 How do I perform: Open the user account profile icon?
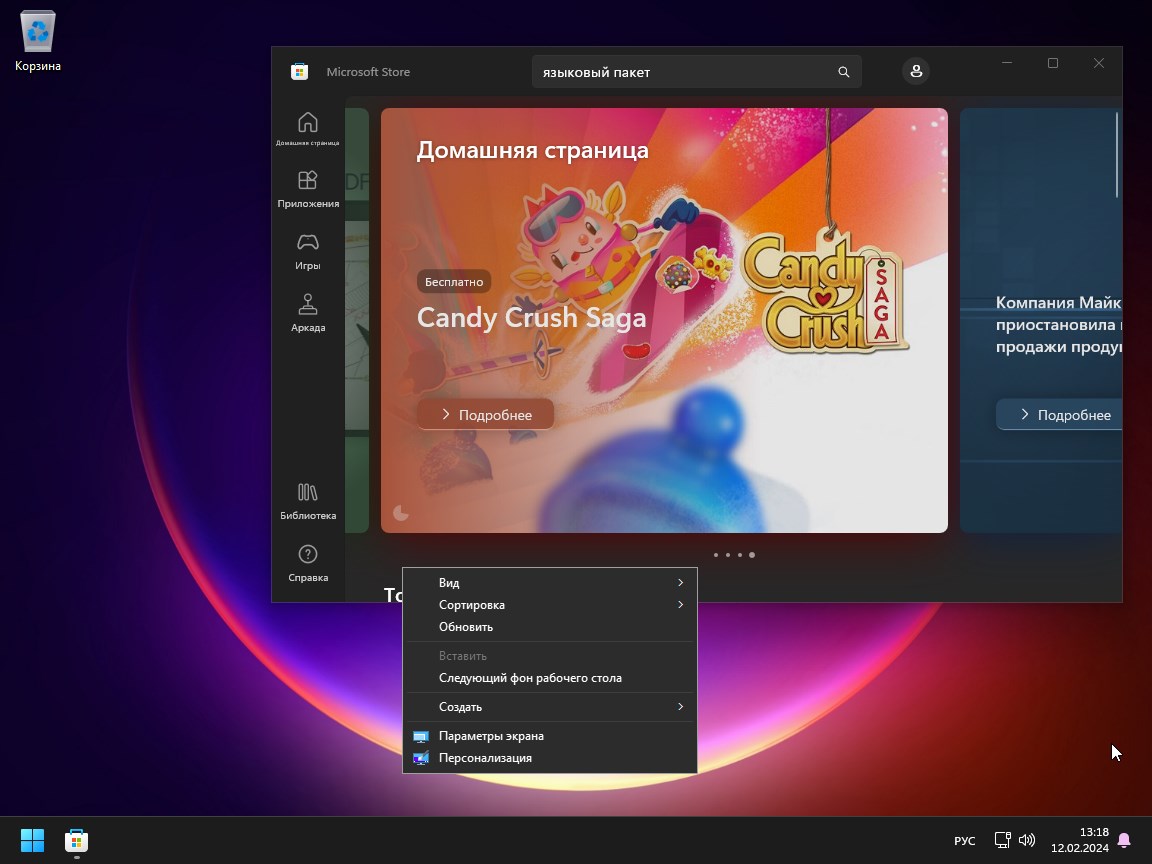pos(916,71)
